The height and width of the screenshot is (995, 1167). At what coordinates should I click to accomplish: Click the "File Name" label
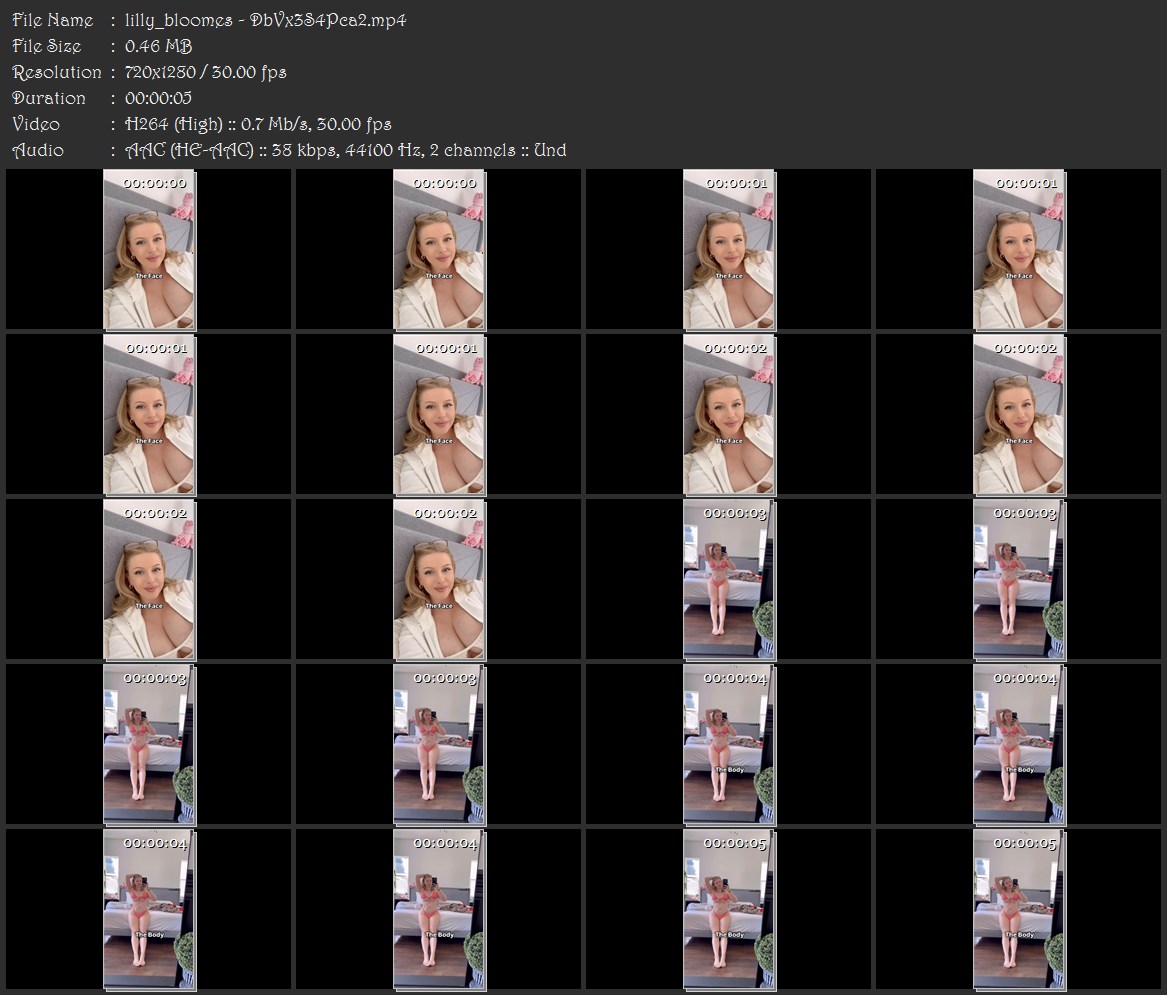click(x=53, y=20)
